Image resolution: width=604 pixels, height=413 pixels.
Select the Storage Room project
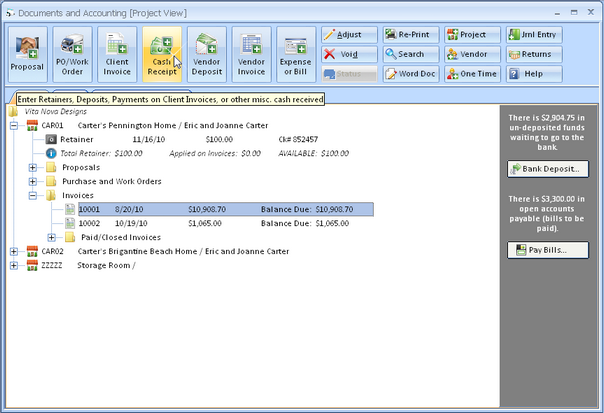click(106, 265)
